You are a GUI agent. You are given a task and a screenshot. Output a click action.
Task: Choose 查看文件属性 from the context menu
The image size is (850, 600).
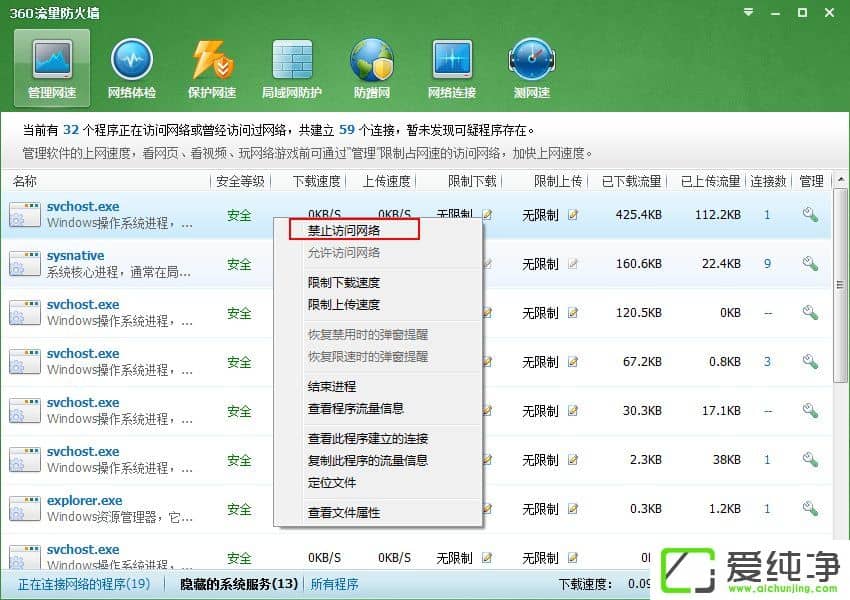344,513
